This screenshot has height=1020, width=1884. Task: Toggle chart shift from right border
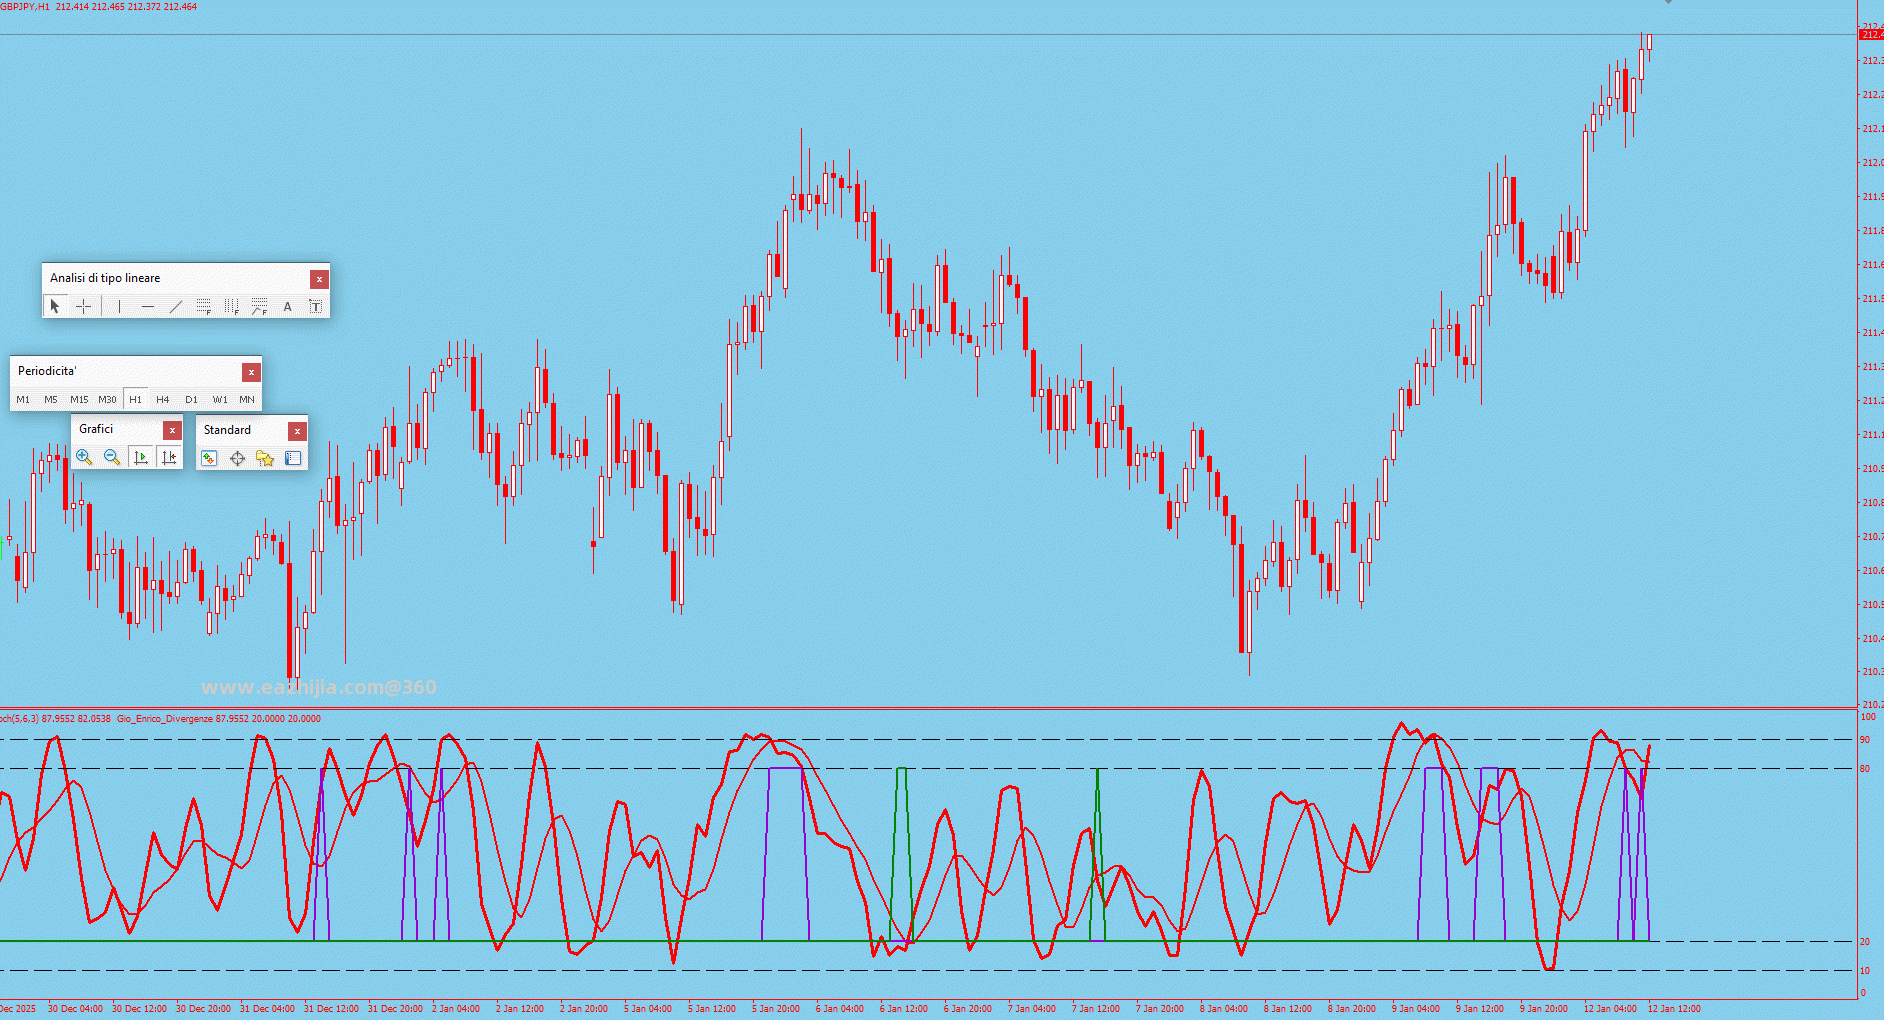pyautogui.click(x=169, y=457)
